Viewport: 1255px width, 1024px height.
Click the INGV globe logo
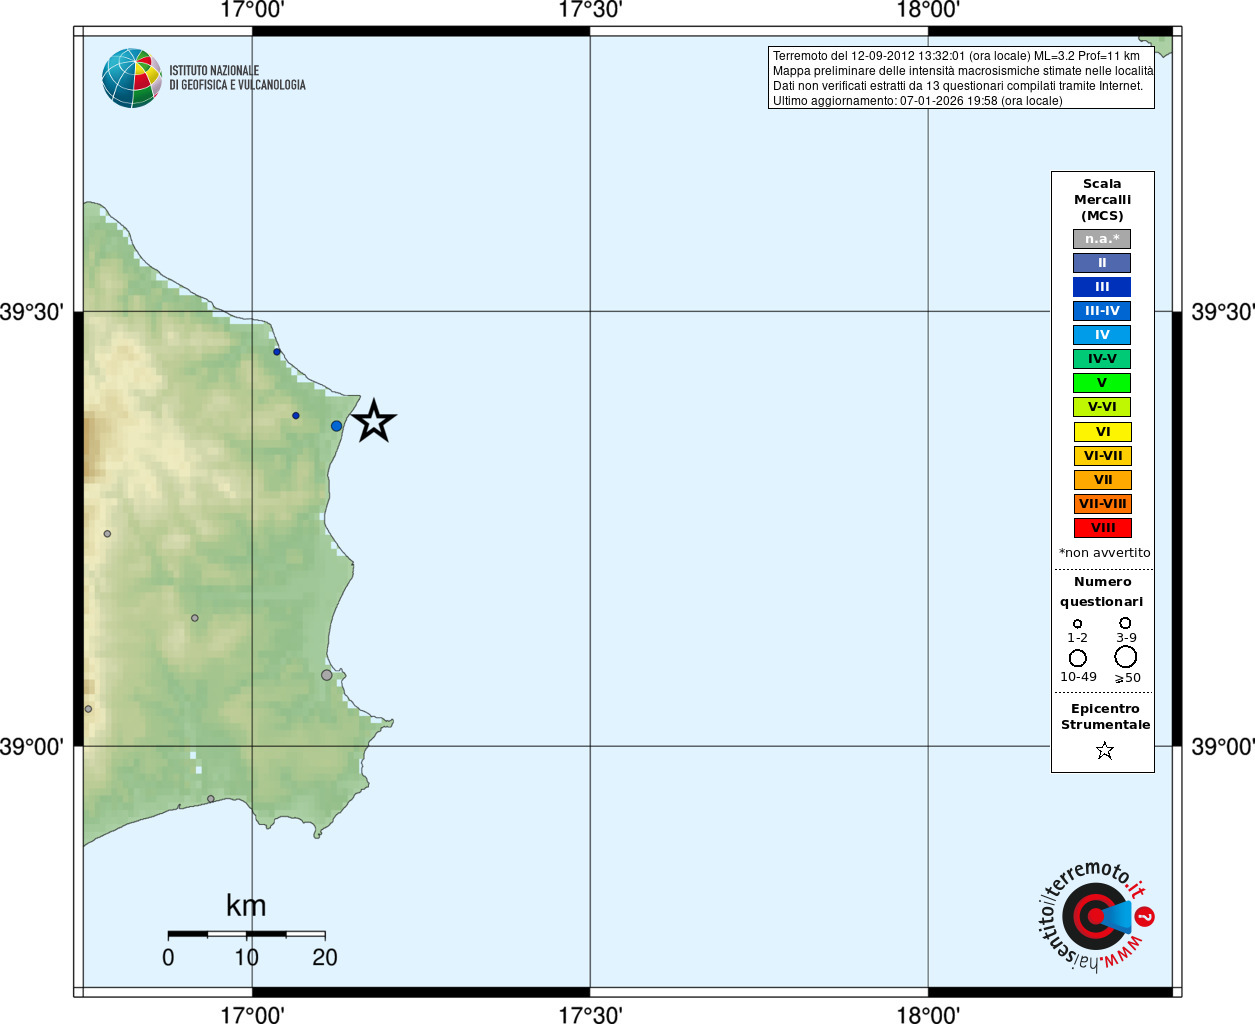coord(131,78)
